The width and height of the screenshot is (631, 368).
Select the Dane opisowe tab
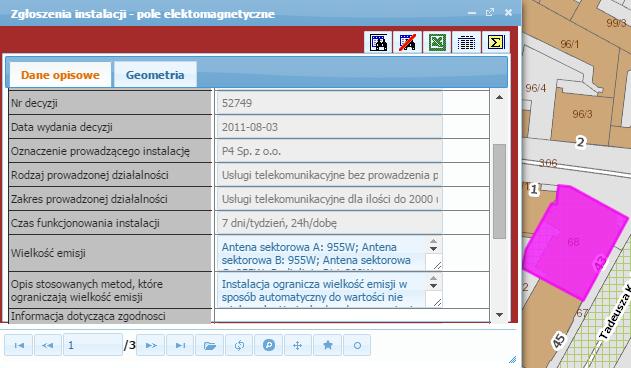(60, 75)
